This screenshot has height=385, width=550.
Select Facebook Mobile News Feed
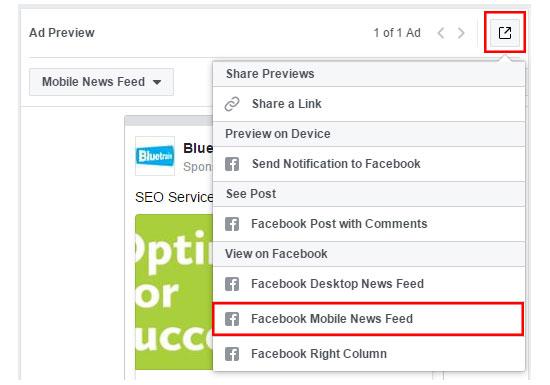tap(369, 319)
